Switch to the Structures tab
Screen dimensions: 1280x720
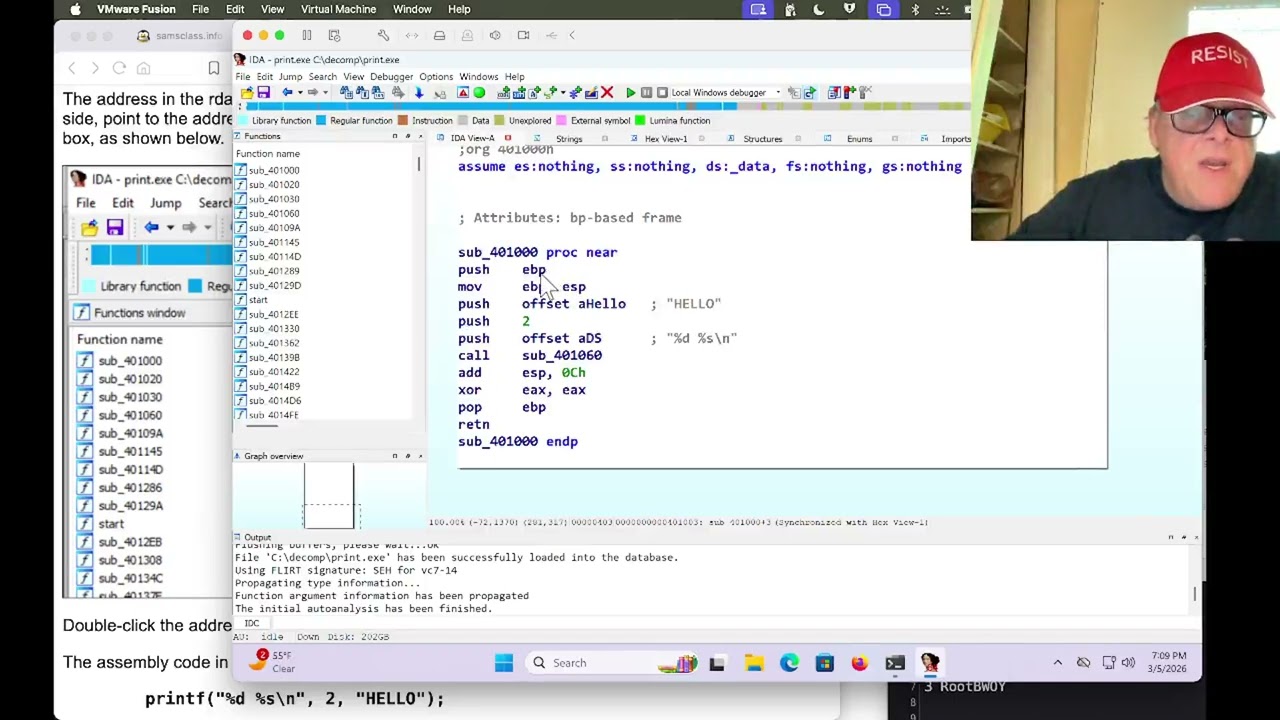pos(762,139)
